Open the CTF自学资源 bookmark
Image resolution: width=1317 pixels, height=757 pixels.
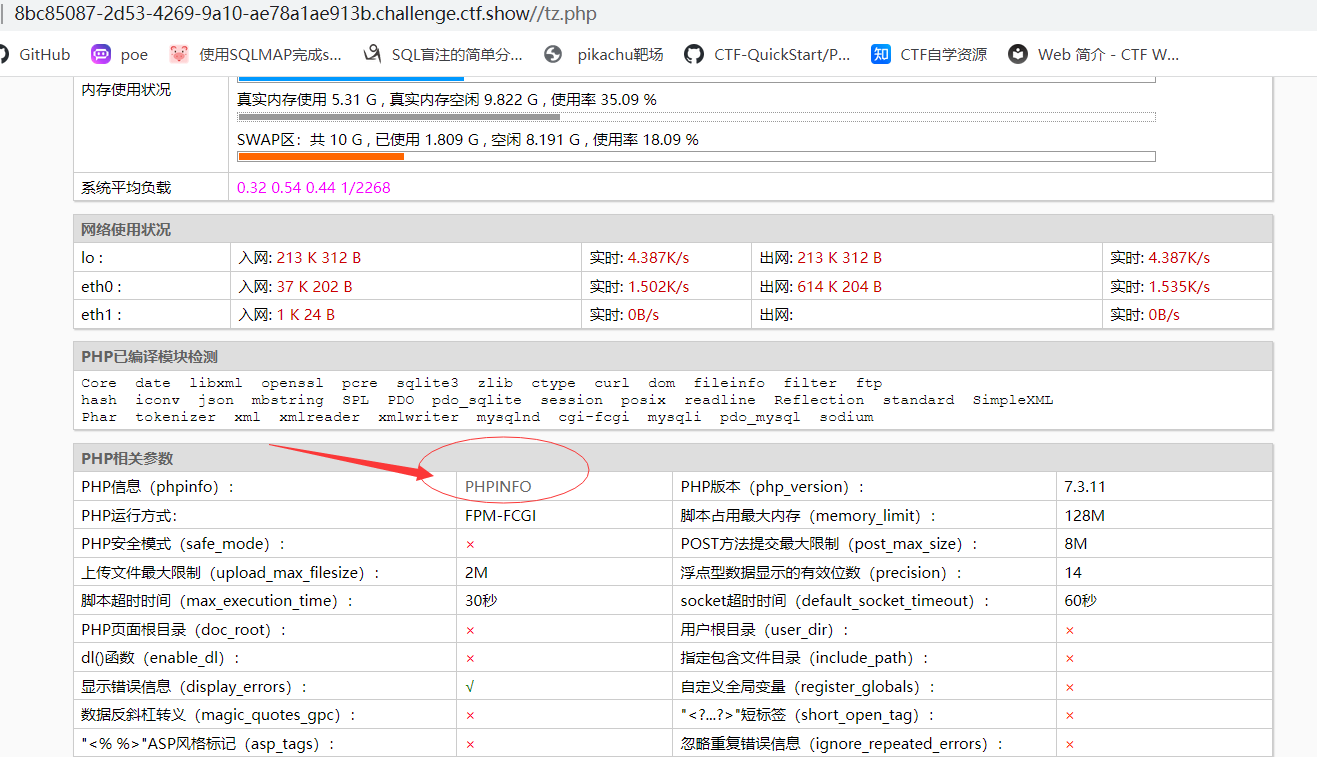coord(929,54)
